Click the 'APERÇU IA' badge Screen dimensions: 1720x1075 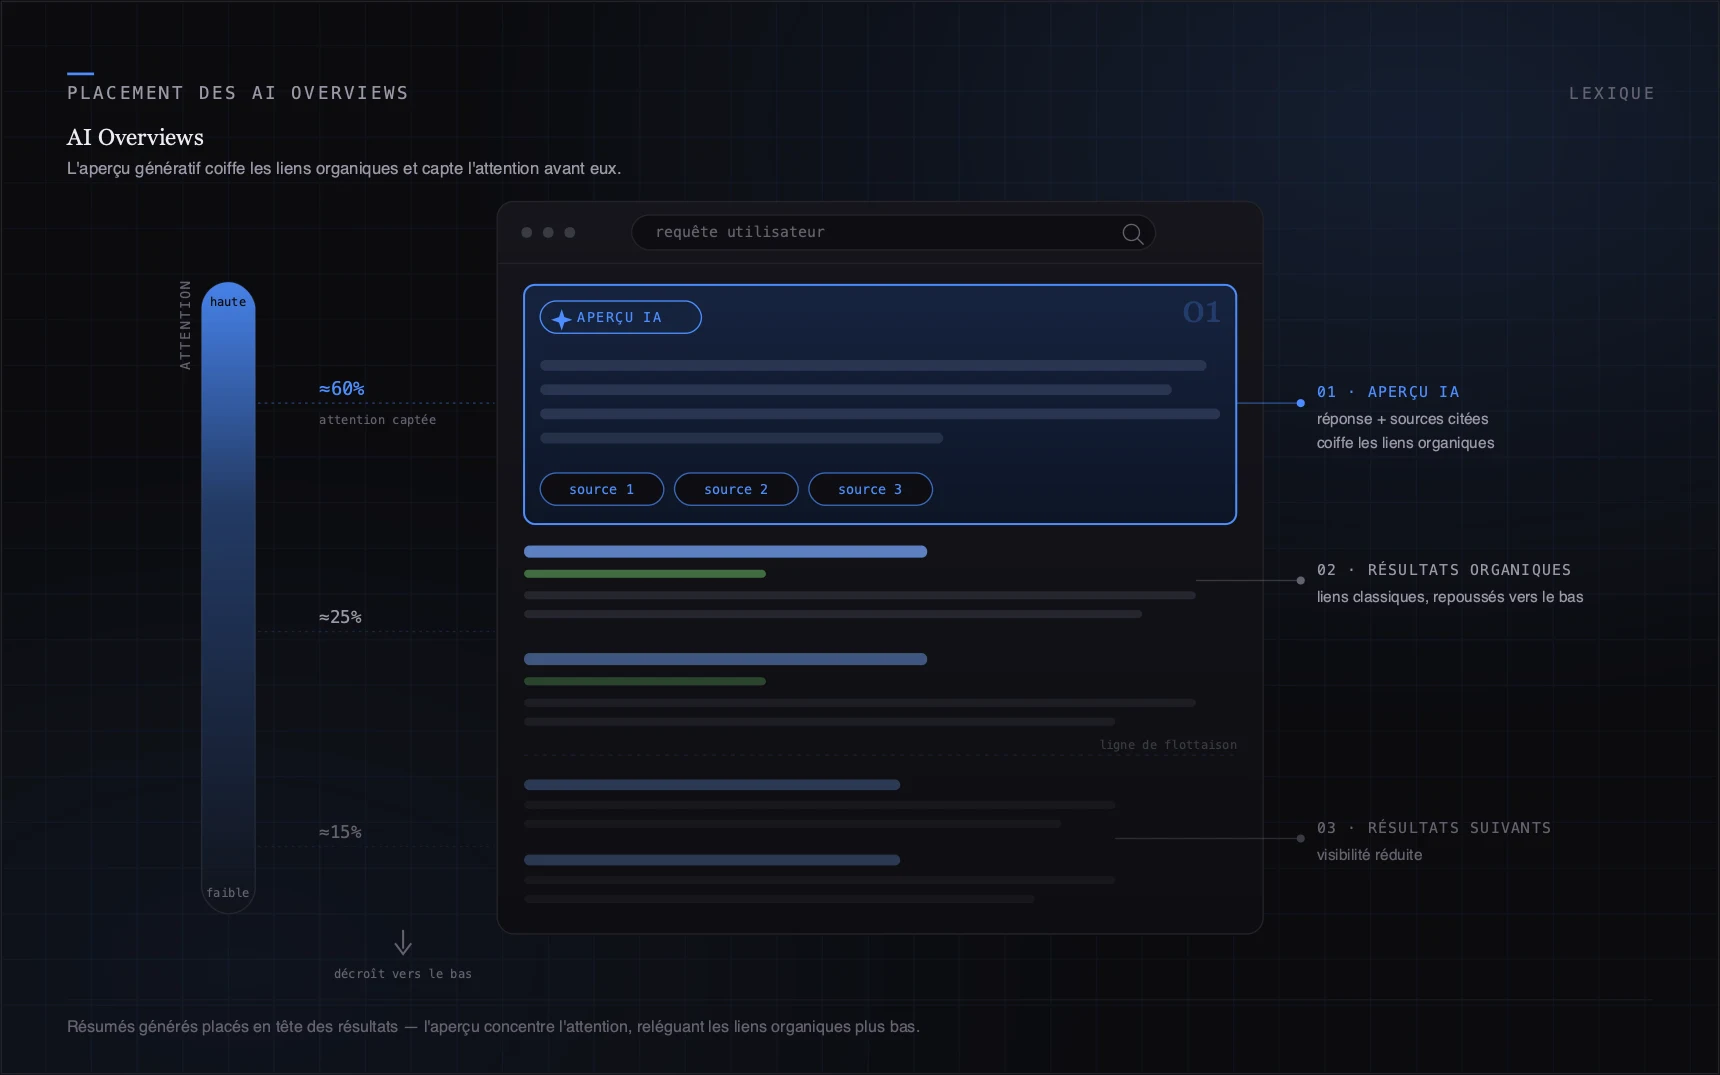coord(620,317)
